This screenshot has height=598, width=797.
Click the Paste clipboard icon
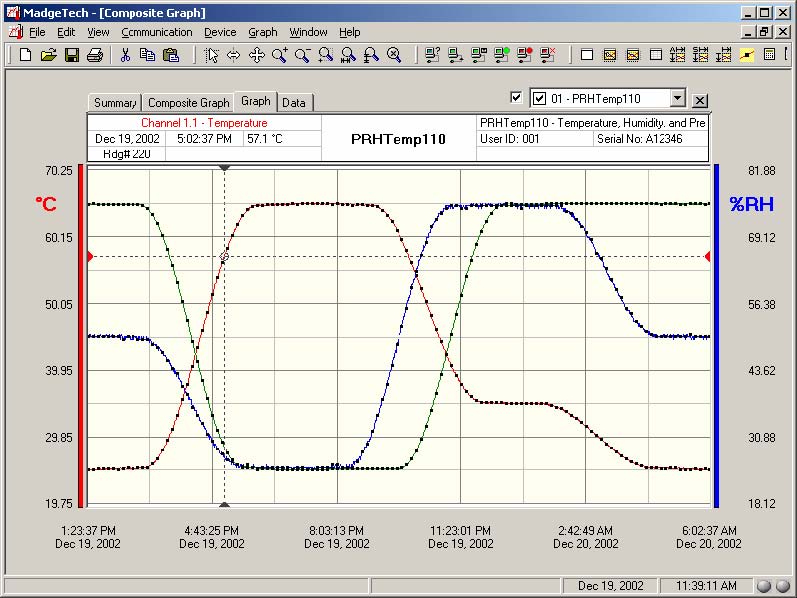coord(171,54)
